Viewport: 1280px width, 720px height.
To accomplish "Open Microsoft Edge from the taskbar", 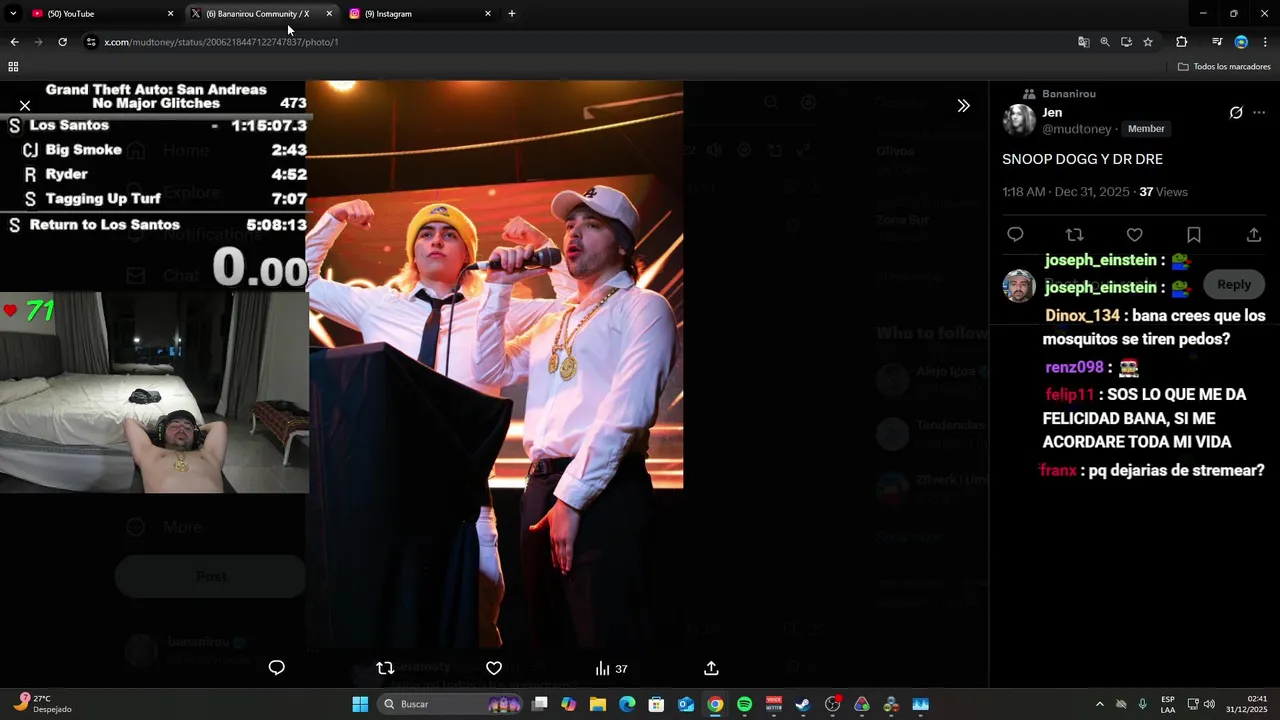I will tap(627, 704).
